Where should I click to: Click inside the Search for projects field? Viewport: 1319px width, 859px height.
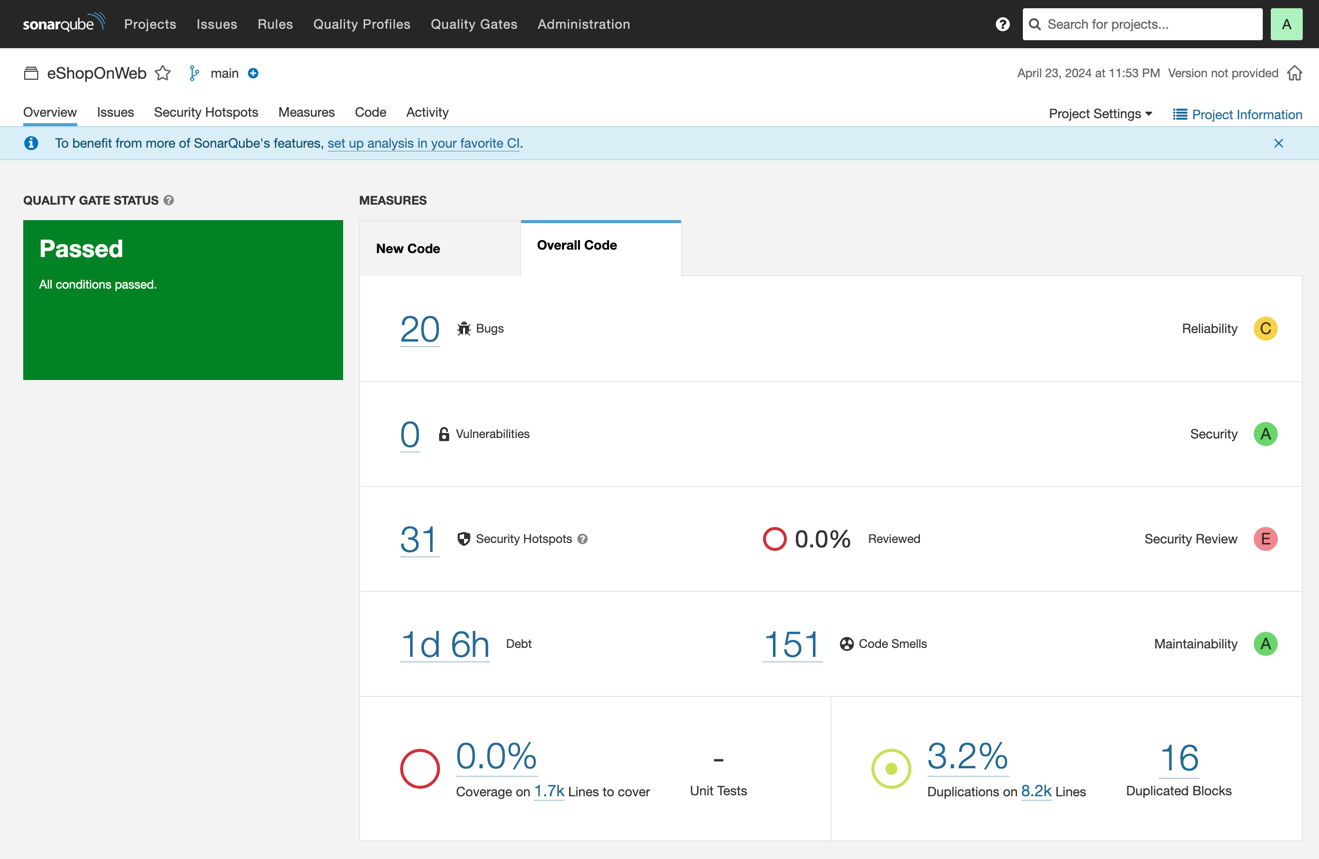coord(1141,24)
